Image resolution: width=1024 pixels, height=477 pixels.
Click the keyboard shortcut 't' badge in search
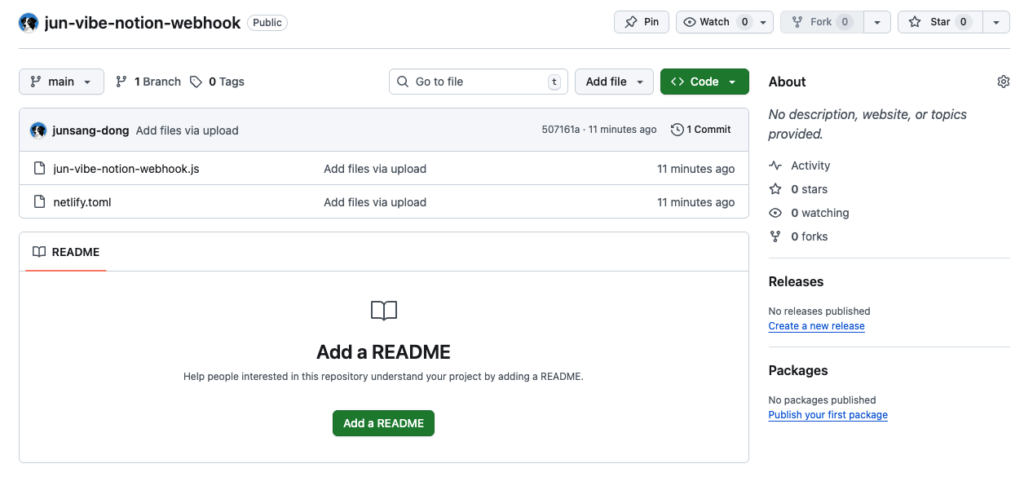(x=554, y=82)
